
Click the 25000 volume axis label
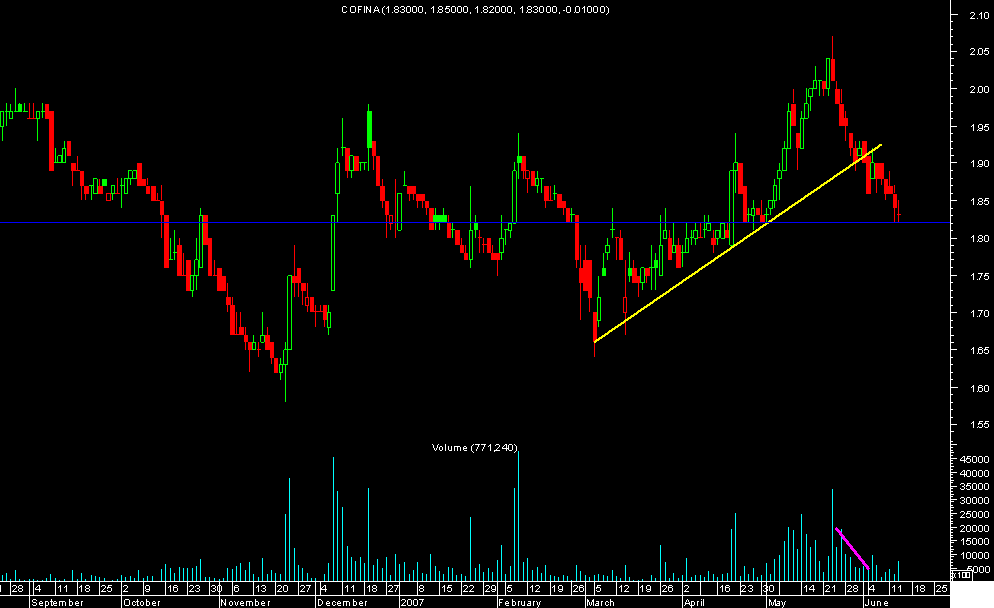click(x=974, y=514)
